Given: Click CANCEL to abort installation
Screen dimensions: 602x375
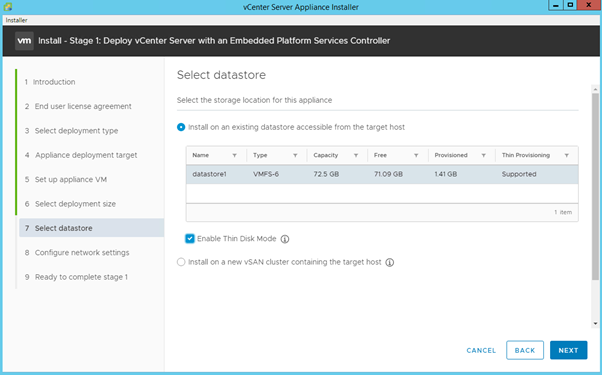Looking at the screenshot, I should click(x=481, y=350).
